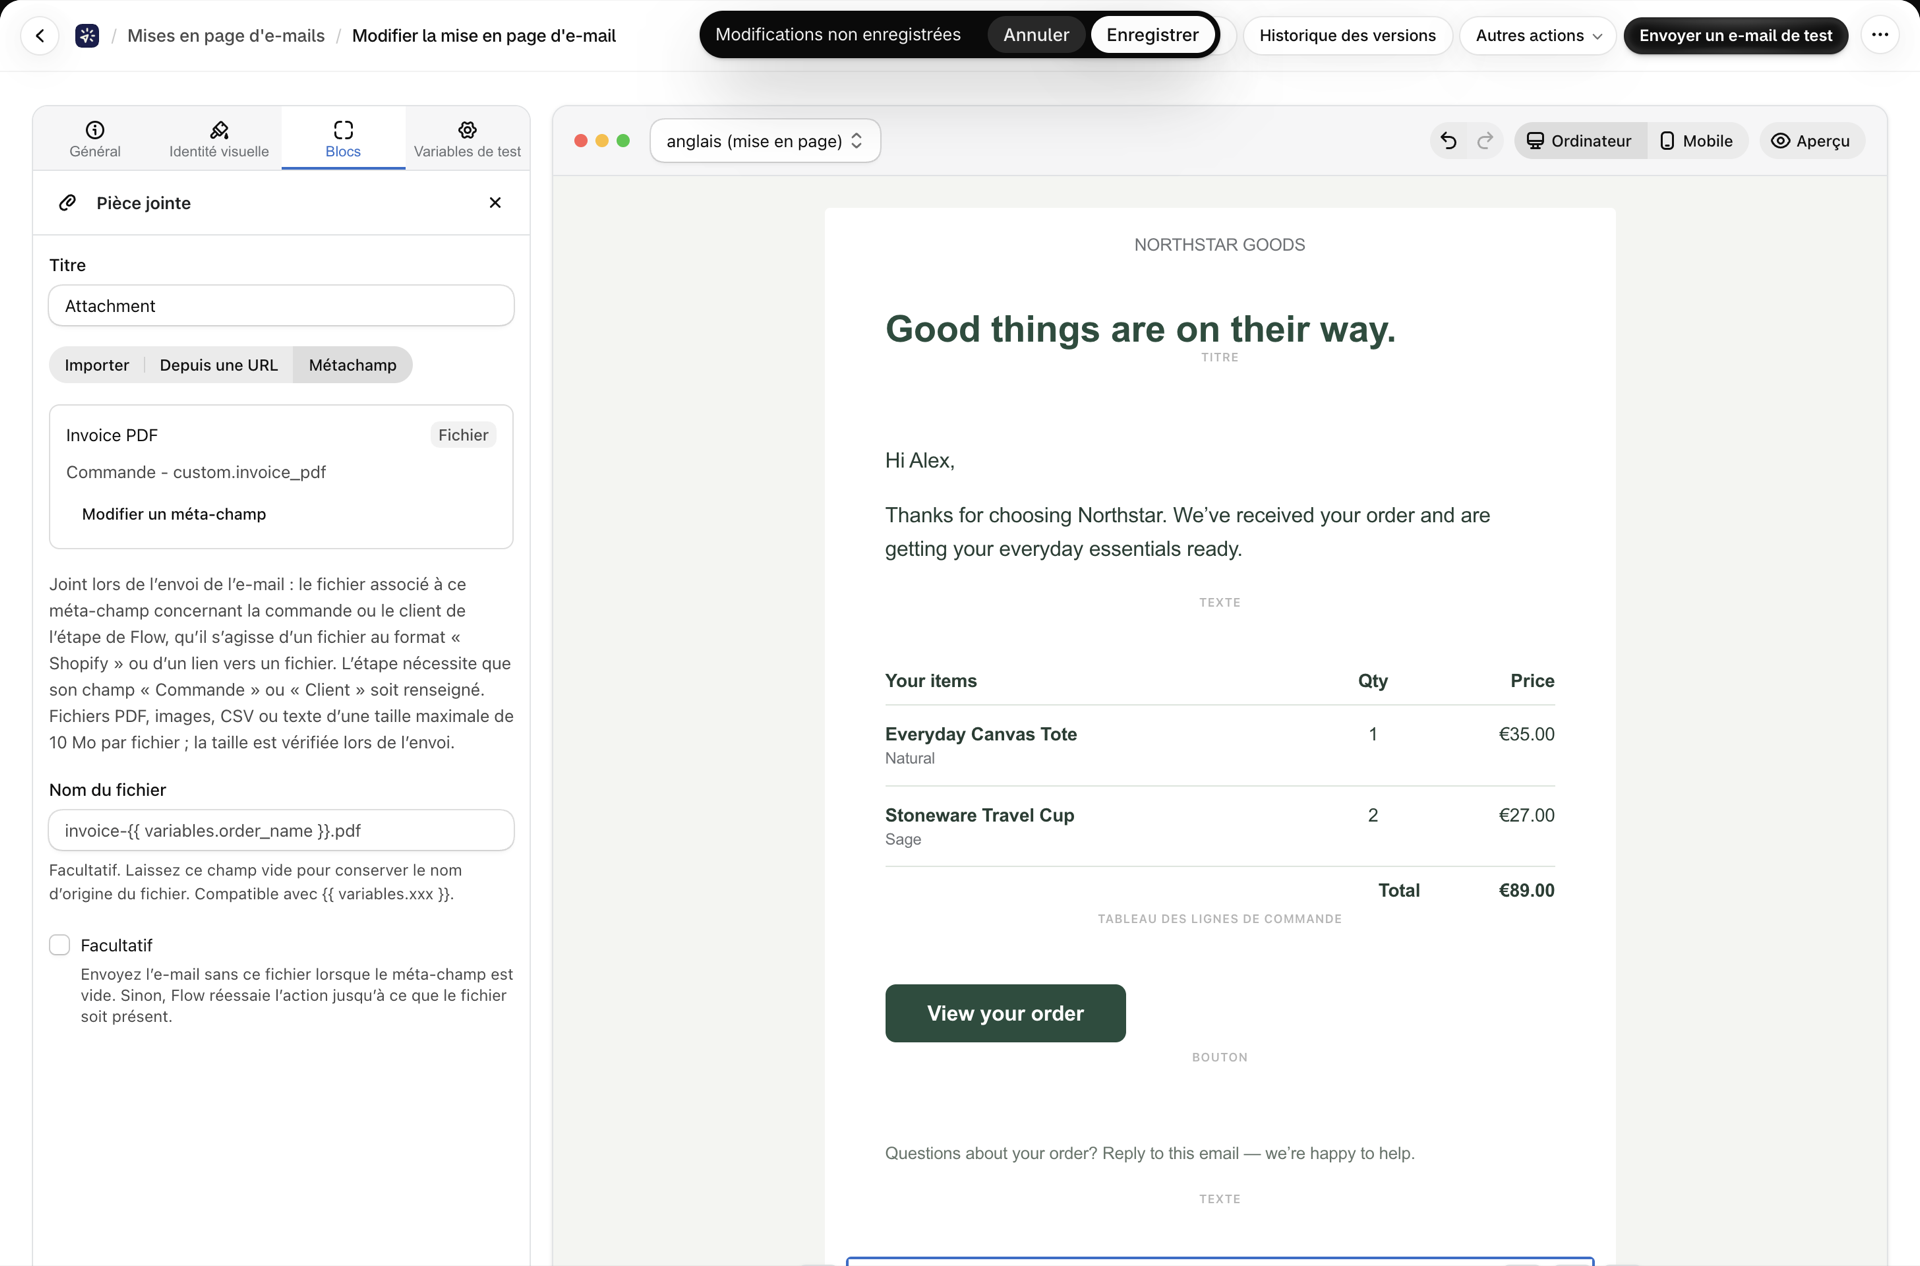This screenshot has width=1920, height=1266.
Task: Select the View your order button block
Action: [x=1005, y=1013]
